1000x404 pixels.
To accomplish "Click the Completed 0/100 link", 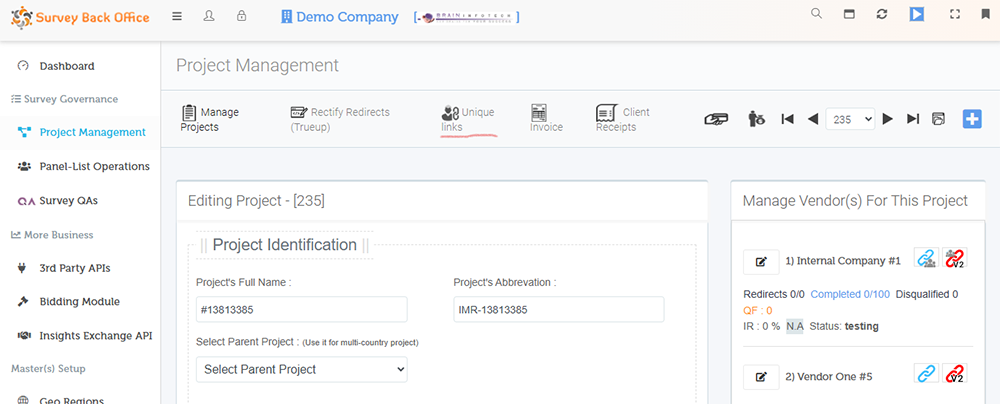I will coord(850,294).
